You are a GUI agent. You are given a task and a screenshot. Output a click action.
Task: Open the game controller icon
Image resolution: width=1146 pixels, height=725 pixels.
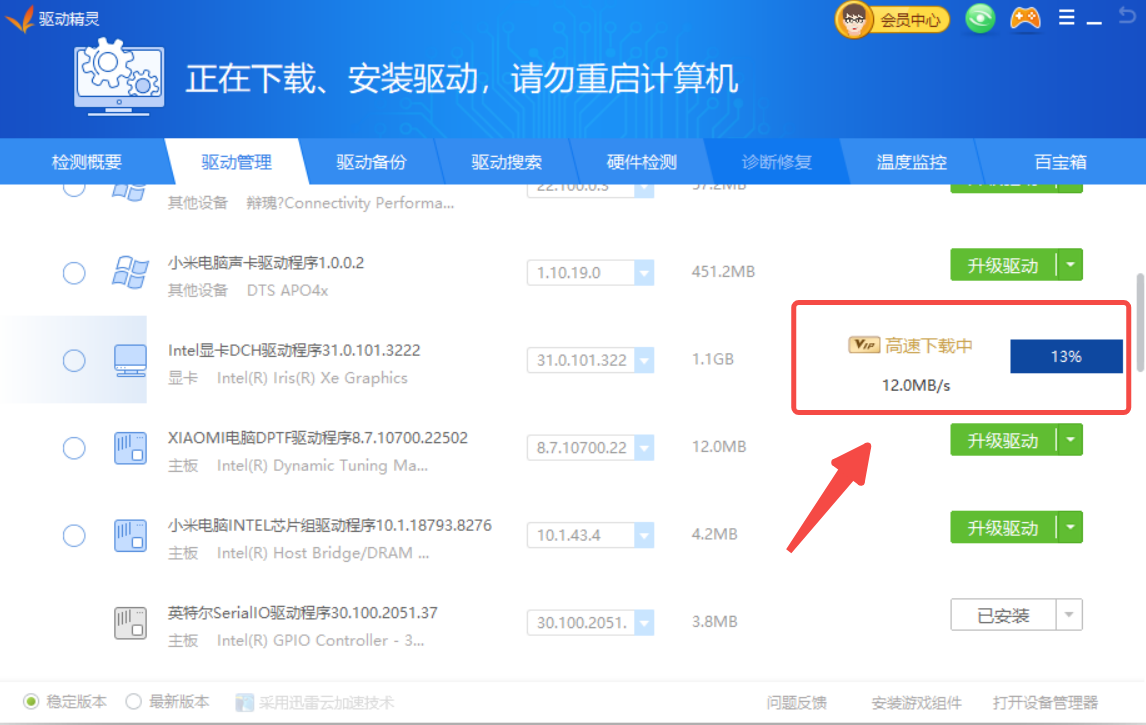(1025, 18)
